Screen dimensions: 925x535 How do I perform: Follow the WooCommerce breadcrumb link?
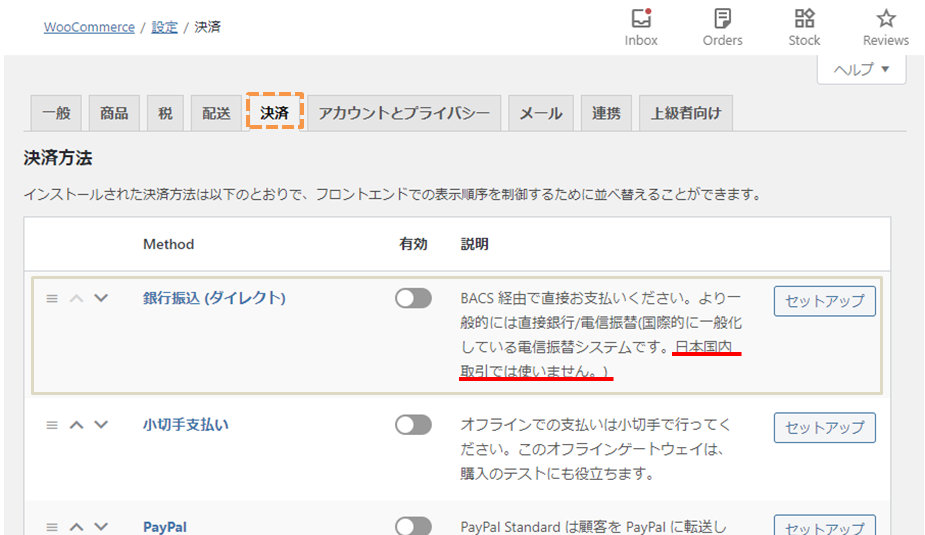89,27
